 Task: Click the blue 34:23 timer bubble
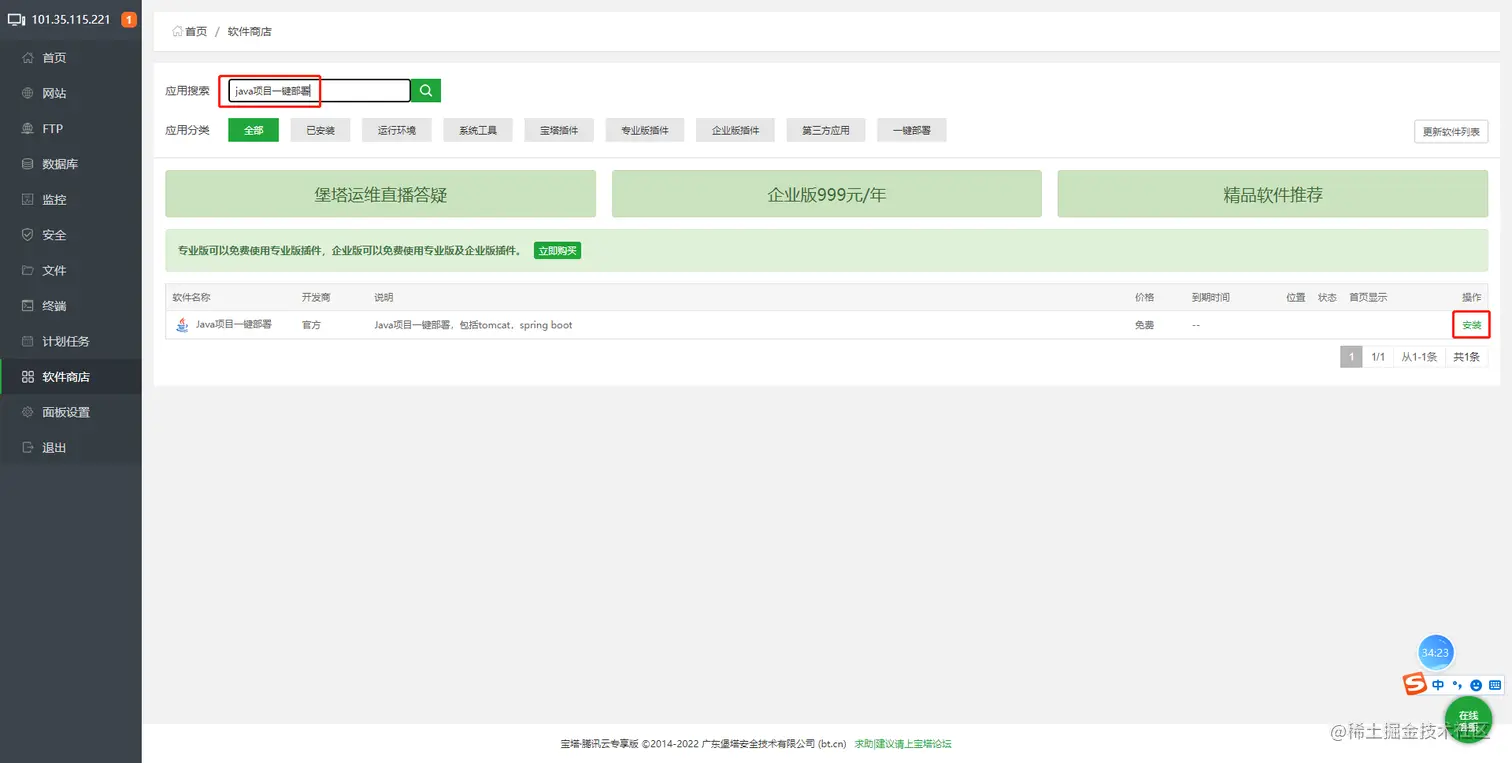(1435, 652)
